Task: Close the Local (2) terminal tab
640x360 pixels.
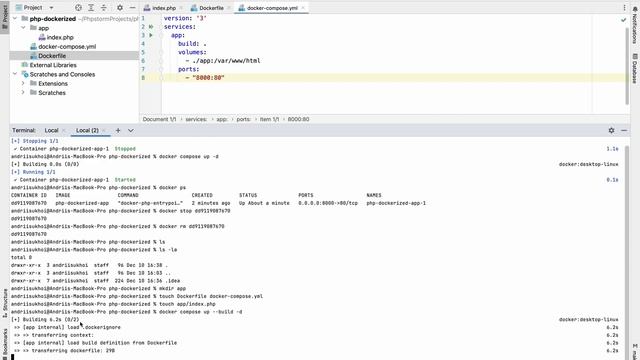Action: coord(104,130)
